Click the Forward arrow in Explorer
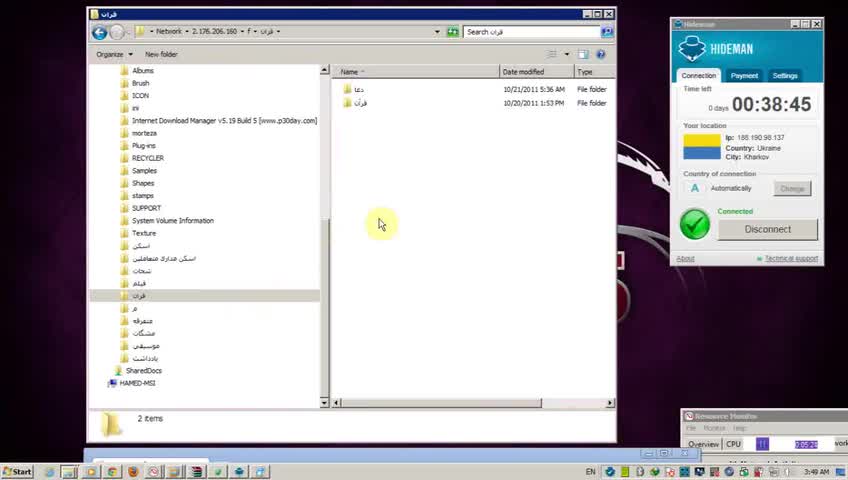 (117, 32)
